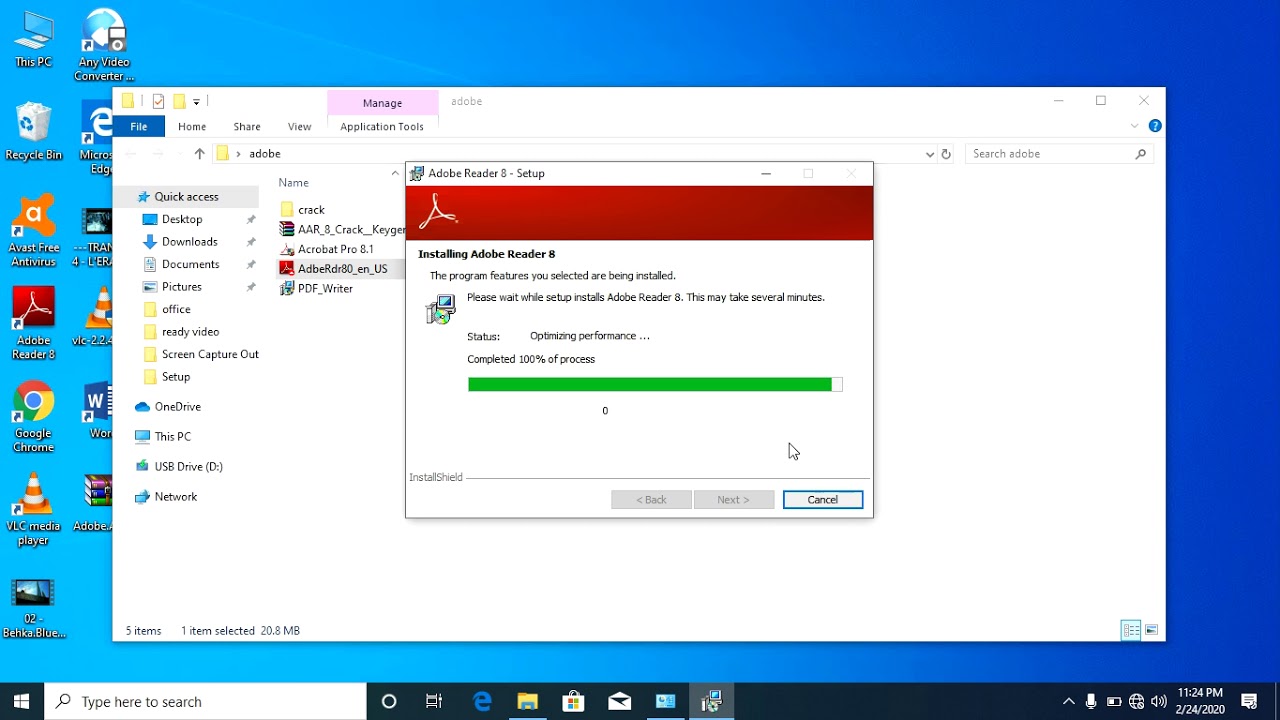This screenshot has height=720, width=1280.
Task: Open the ready video folder in sidebar
Action: coord(190,332)
